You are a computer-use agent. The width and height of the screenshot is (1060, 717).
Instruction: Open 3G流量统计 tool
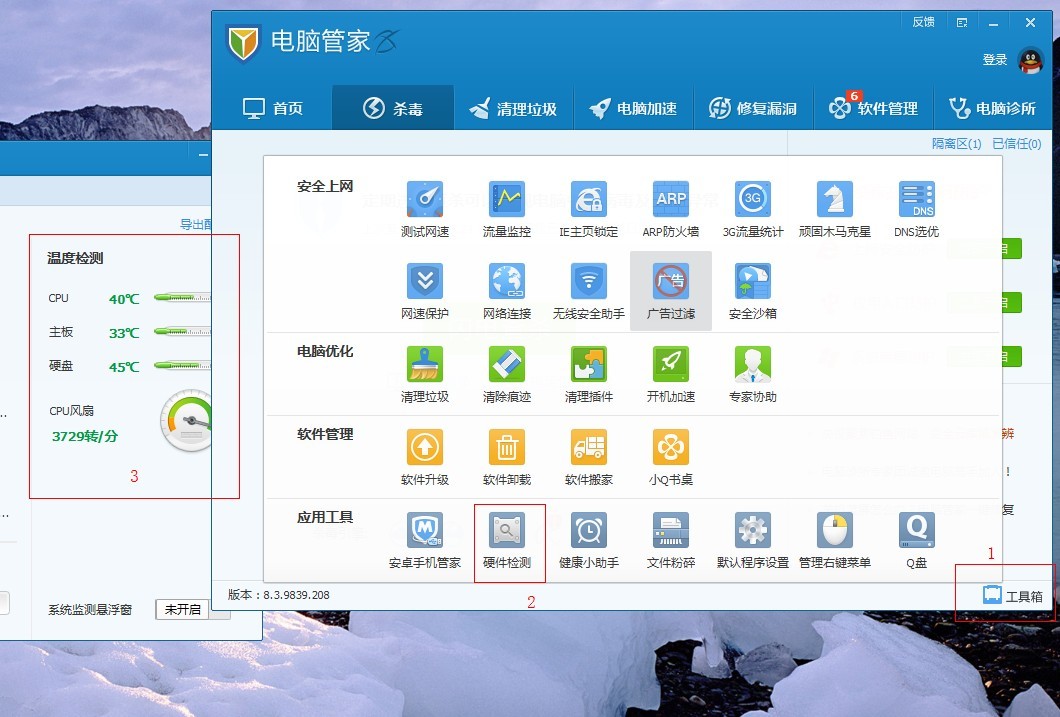tap(752, 209)
